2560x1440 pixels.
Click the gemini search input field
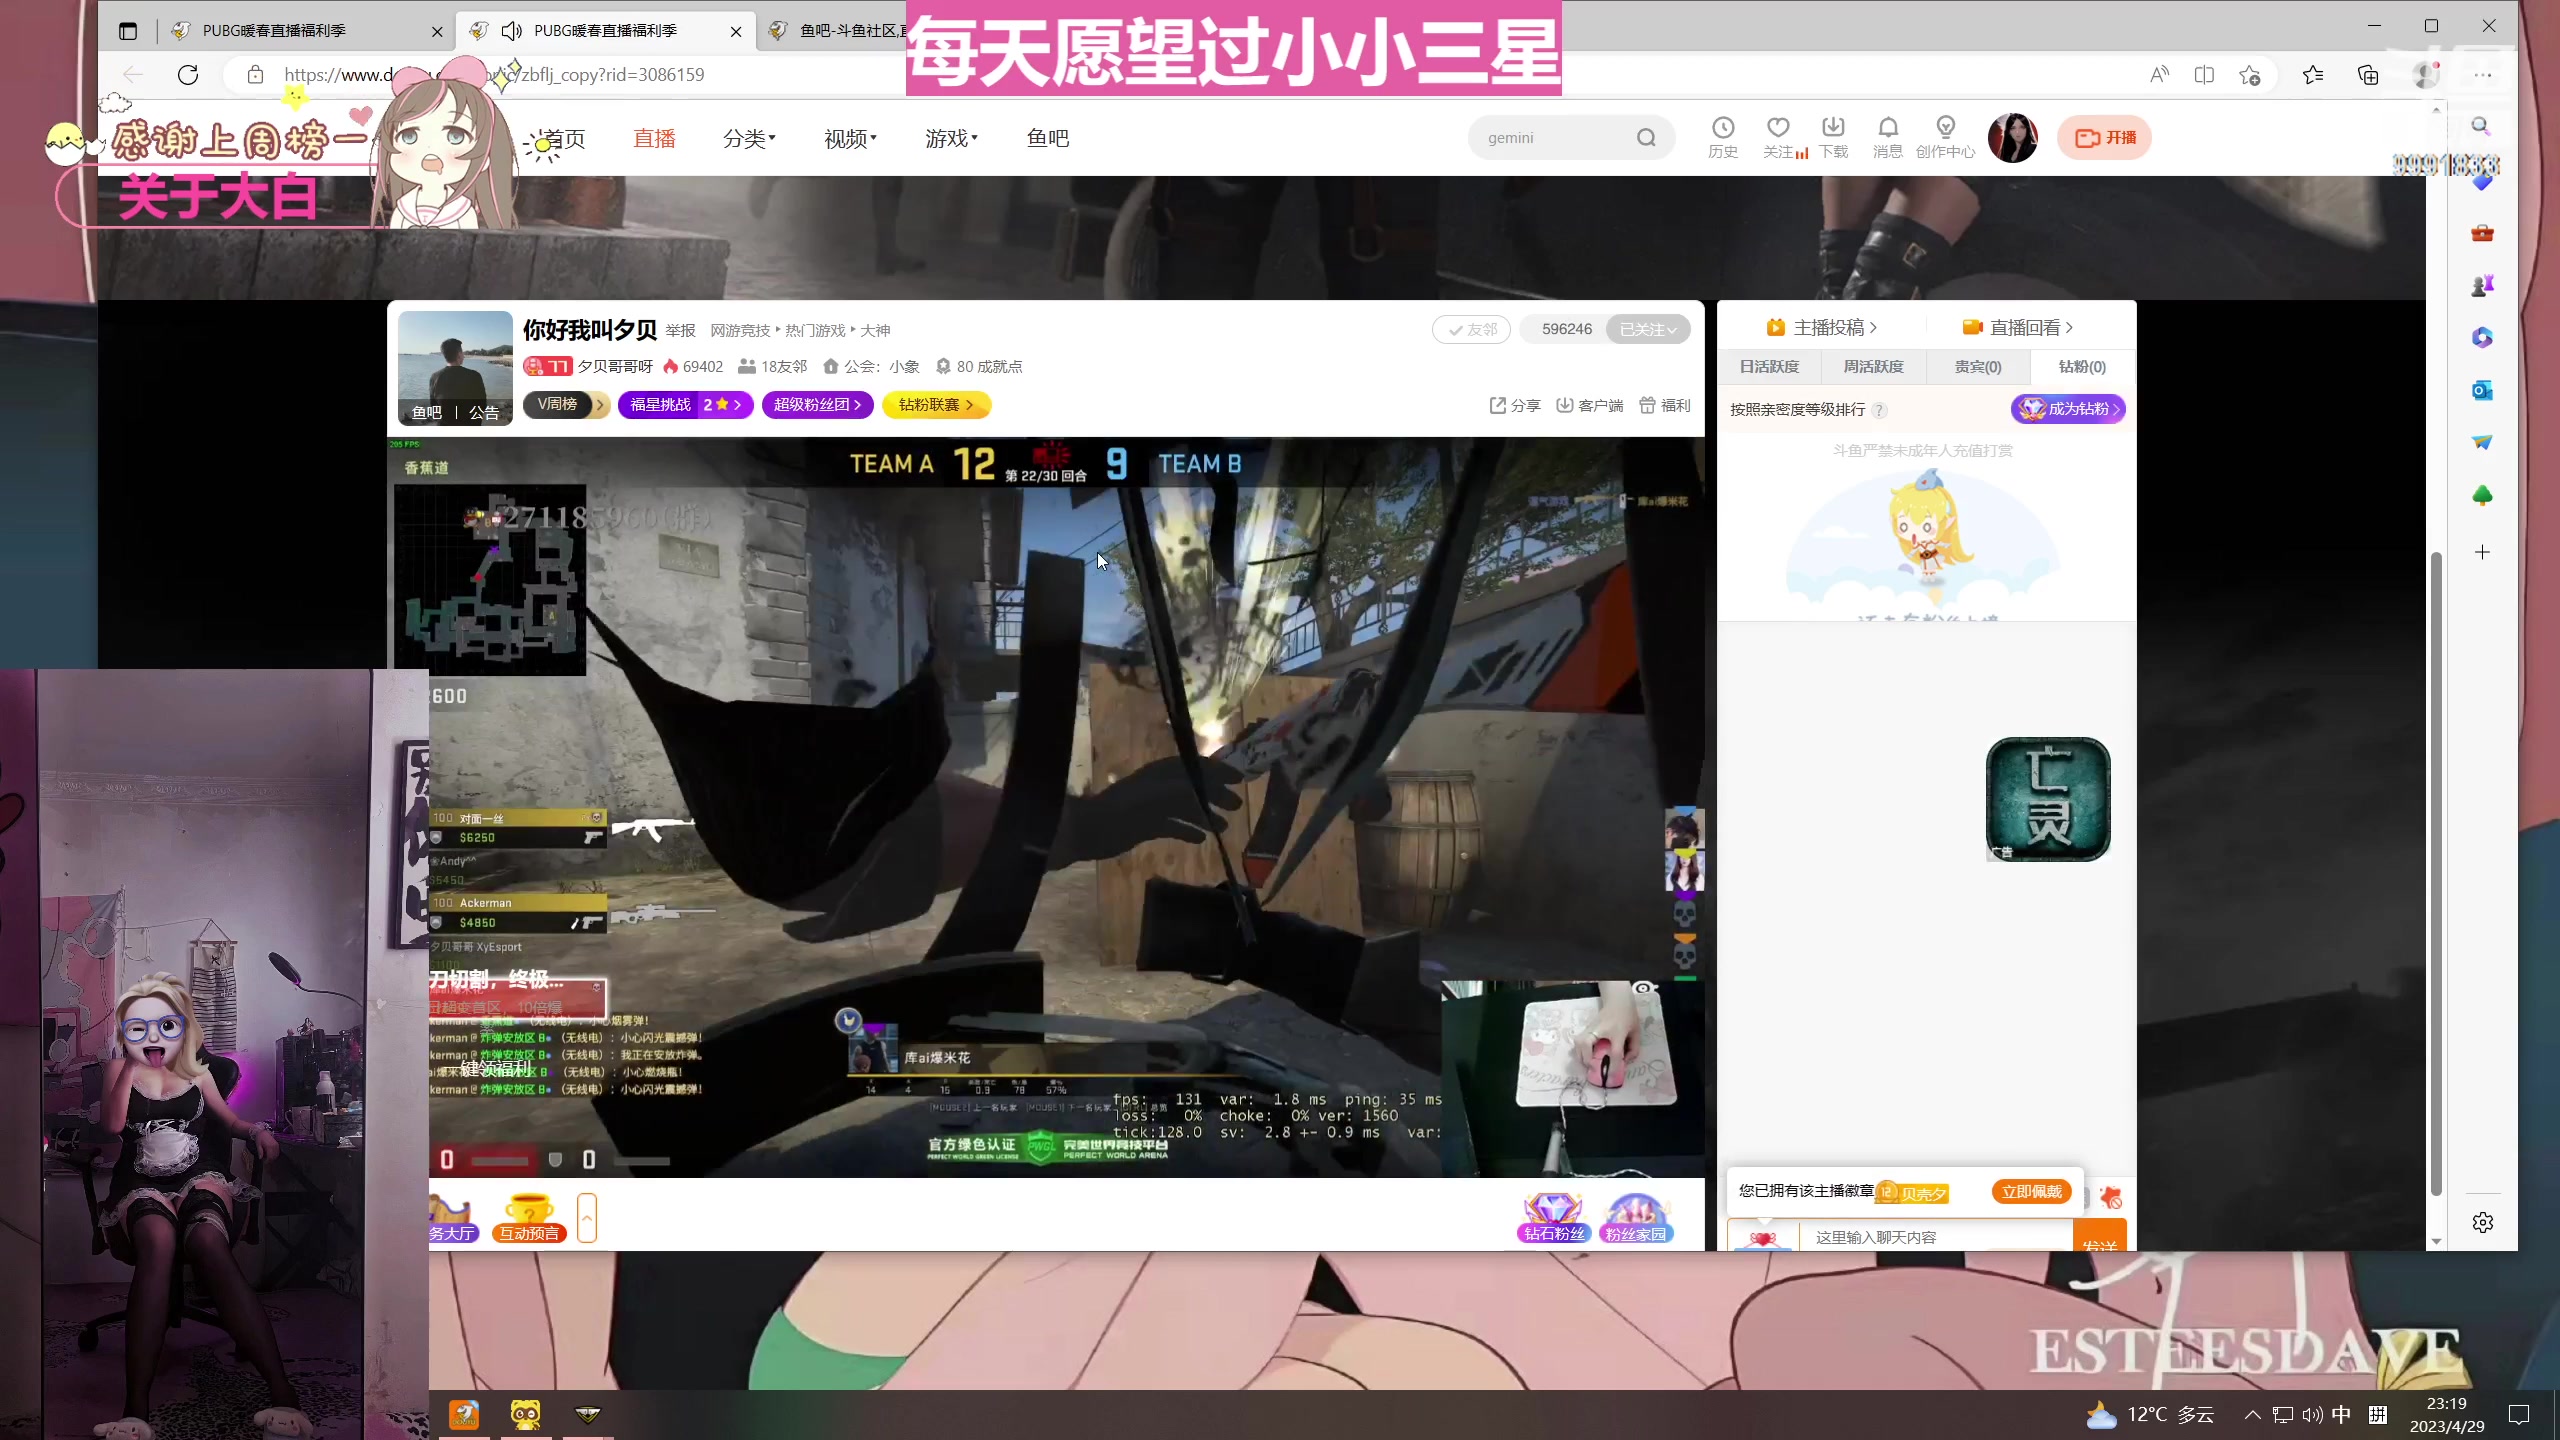[1555, 138]
